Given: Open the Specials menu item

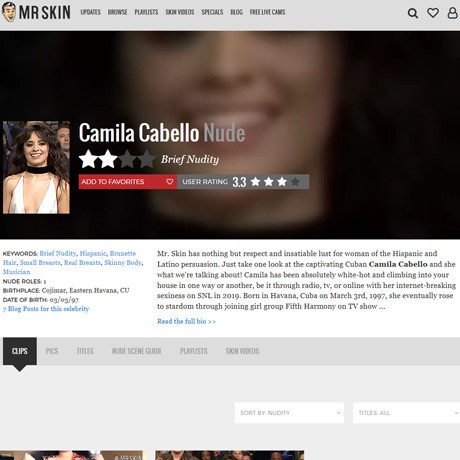Looking at the screenshot, I should (x=212, y=12).
